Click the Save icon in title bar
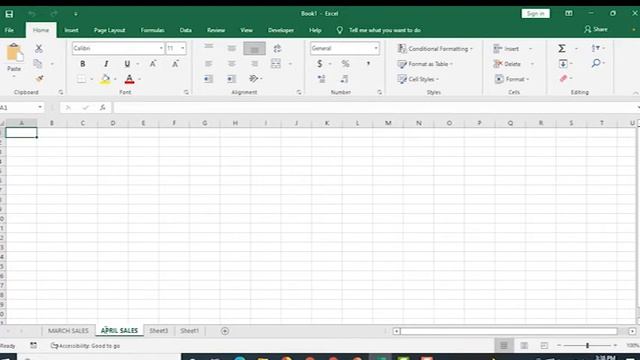 (9, 14)
